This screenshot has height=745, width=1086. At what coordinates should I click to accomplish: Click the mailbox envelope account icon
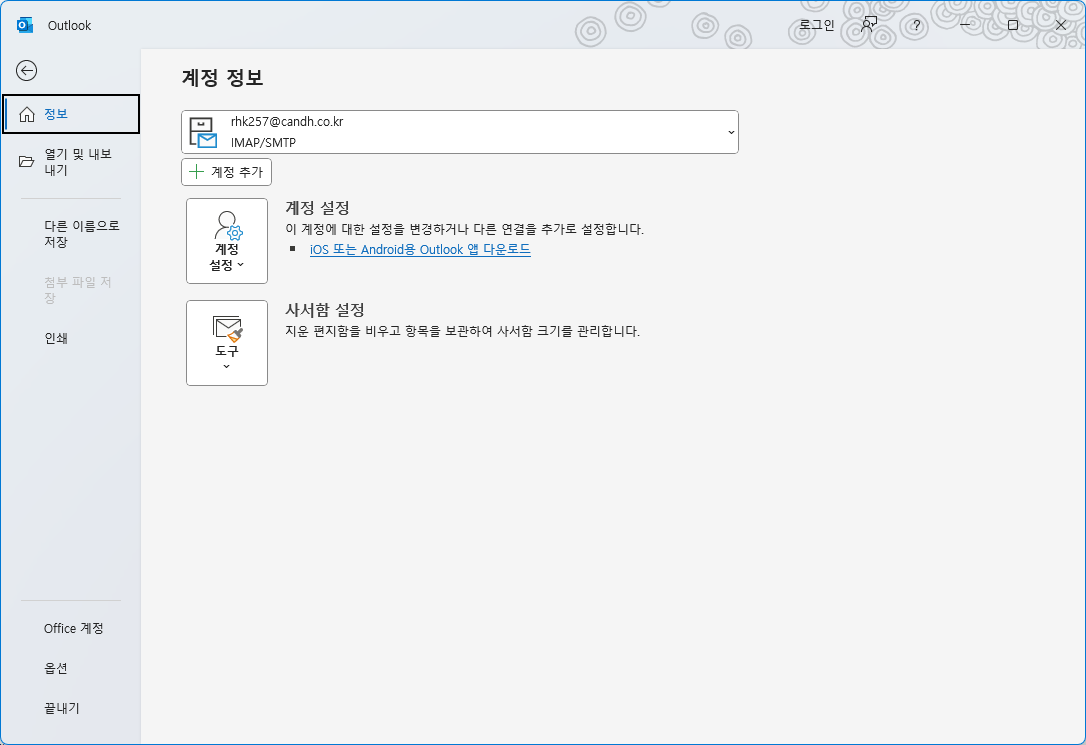[x=203, y=133]
